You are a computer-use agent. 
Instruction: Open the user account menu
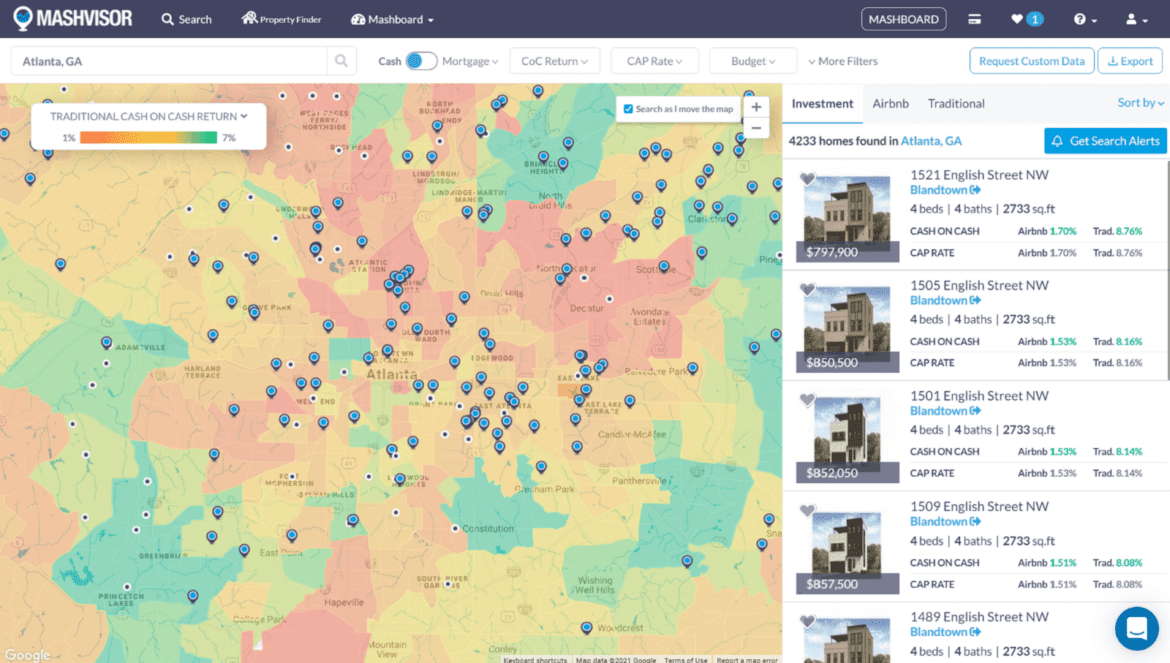[x=1131, y=18]
